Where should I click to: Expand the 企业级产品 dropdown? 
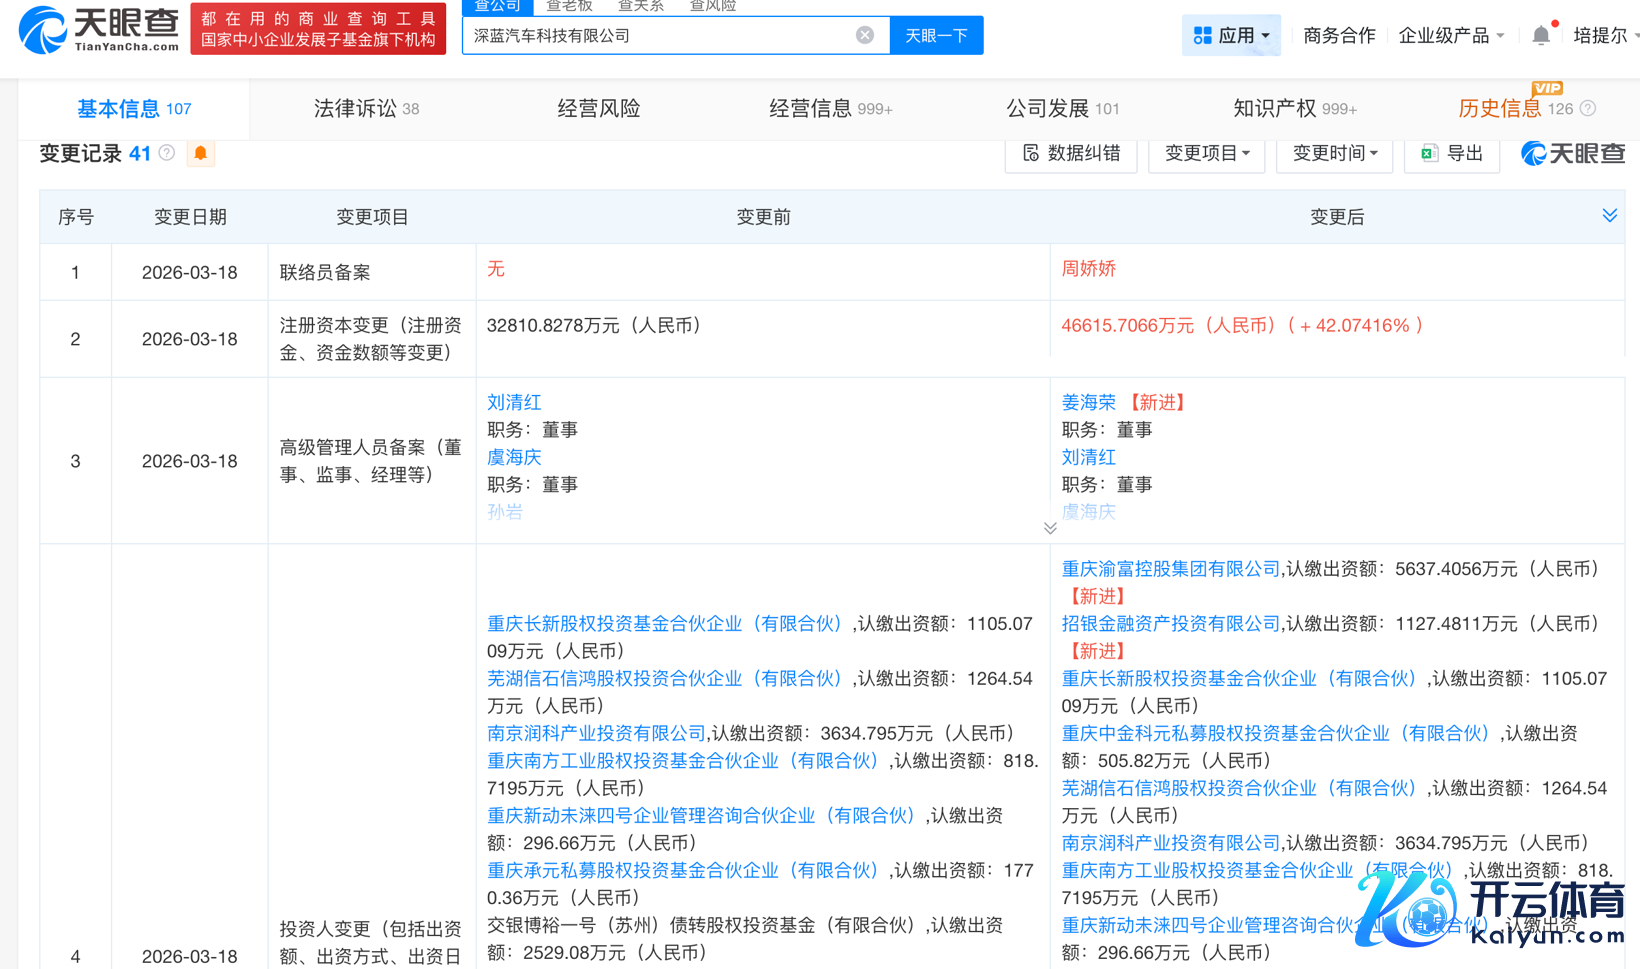click(1451, 36)
